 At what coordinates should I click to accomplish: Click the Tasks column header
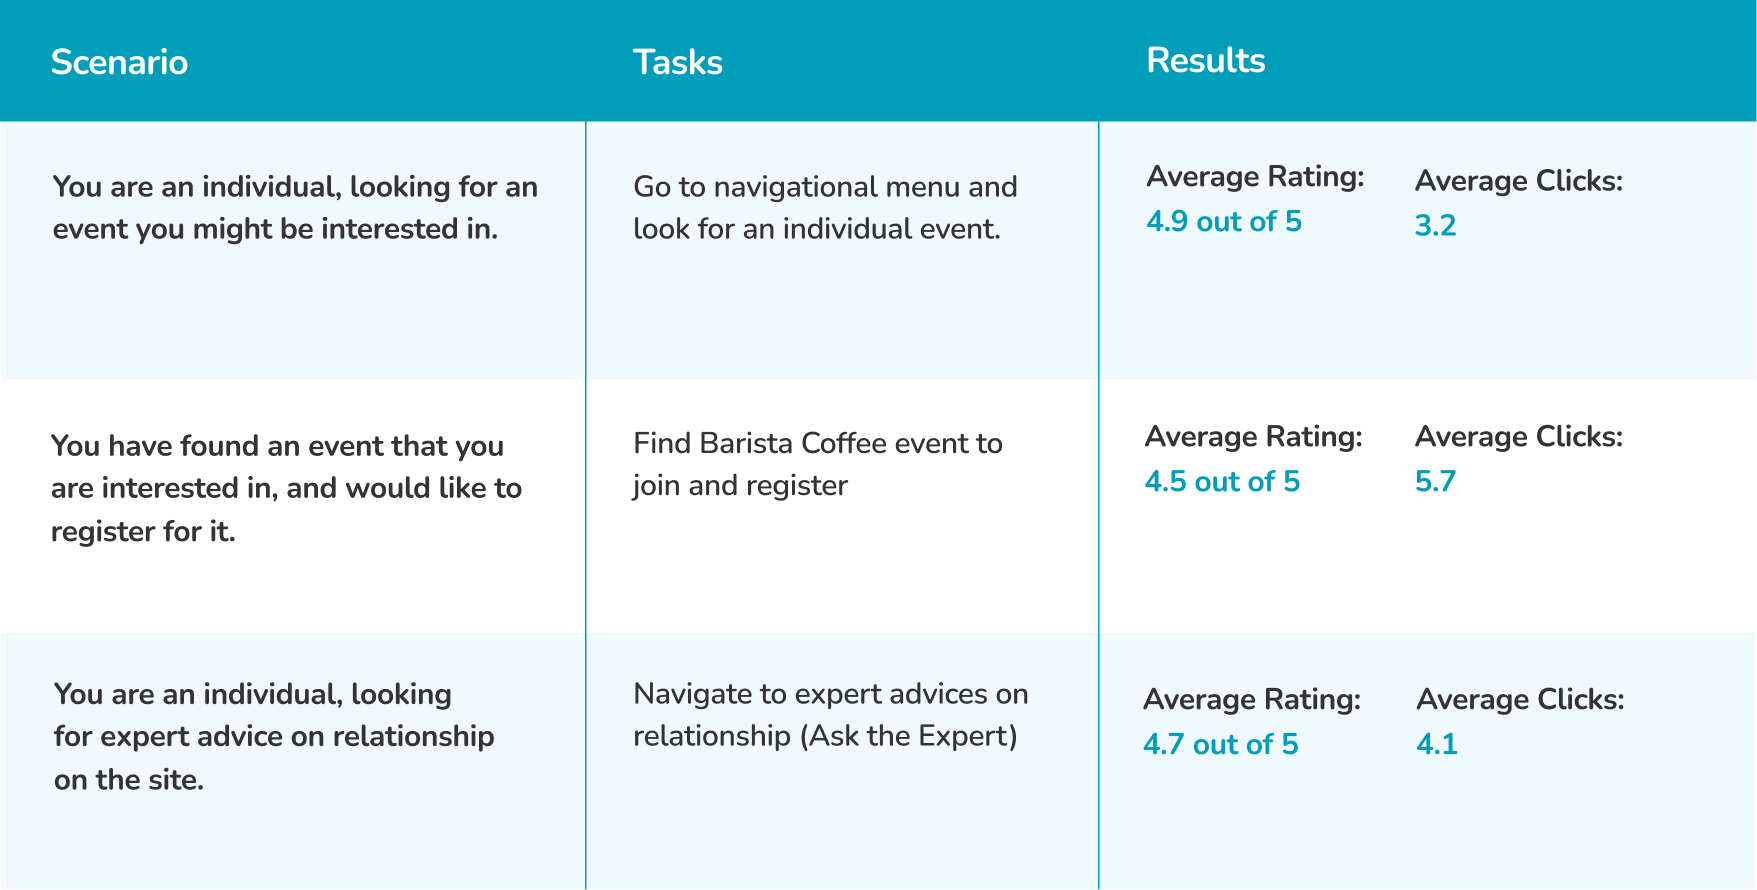click(x=677, y=62)
